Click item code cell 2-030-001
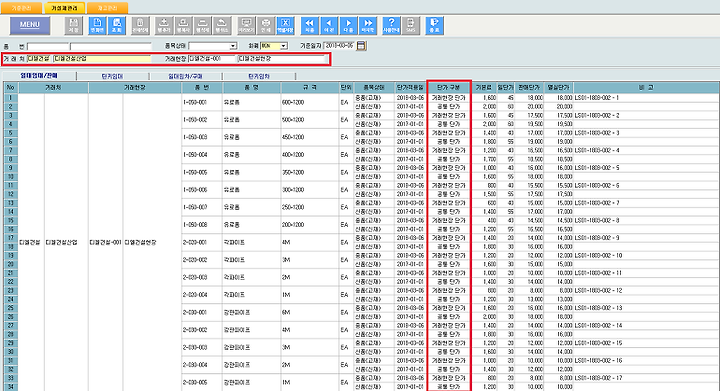 [202, 313]
